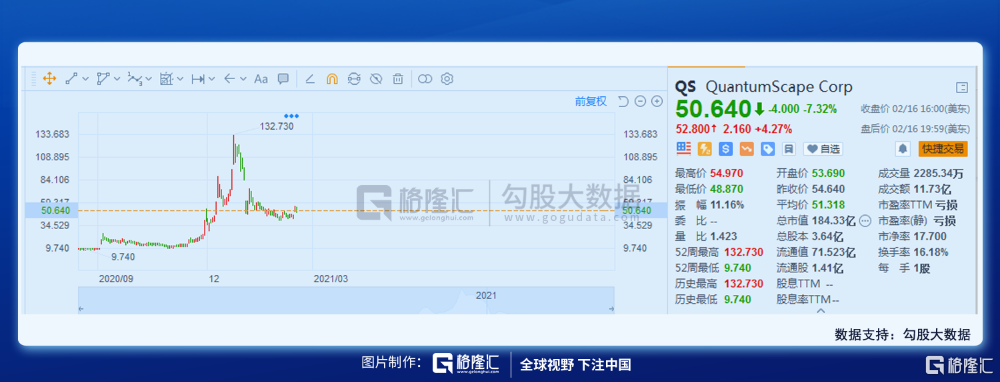Click the orange 快捷交易 button

pyautogui.click(x=943, y=149)
